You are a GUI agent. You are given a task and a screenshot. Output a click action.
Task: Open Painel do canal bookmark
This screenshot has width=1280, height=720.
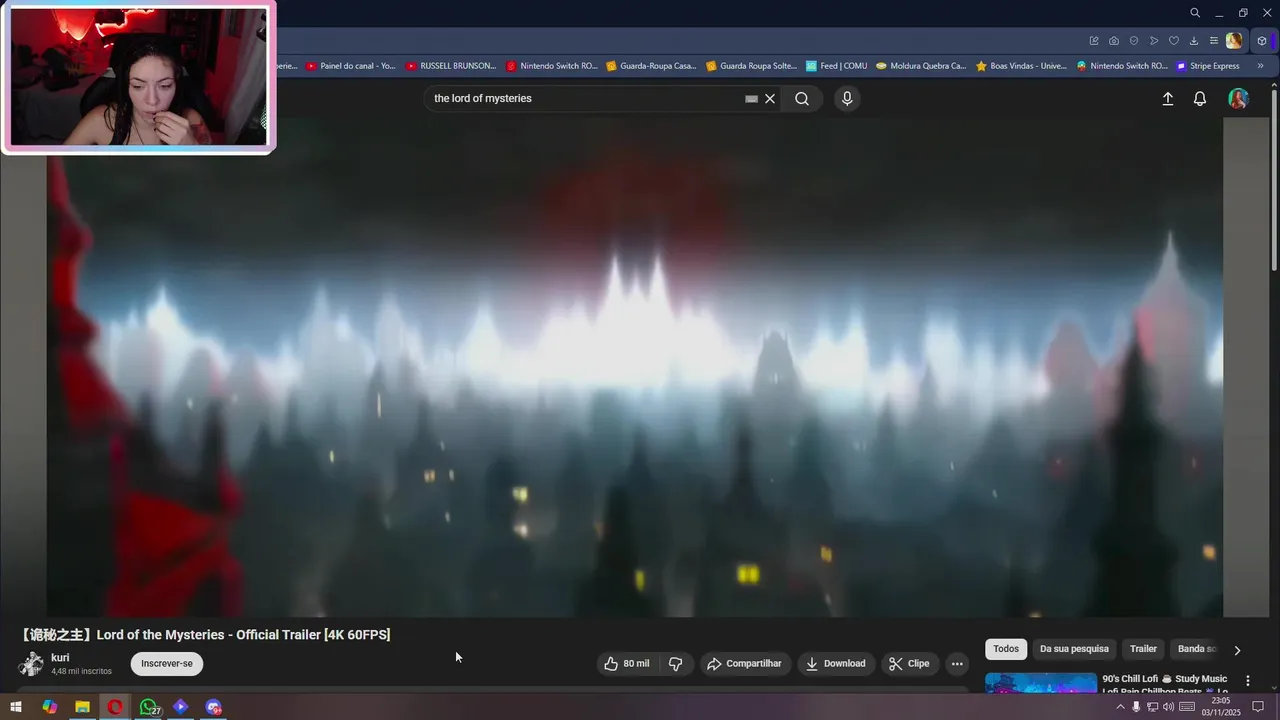351,66
